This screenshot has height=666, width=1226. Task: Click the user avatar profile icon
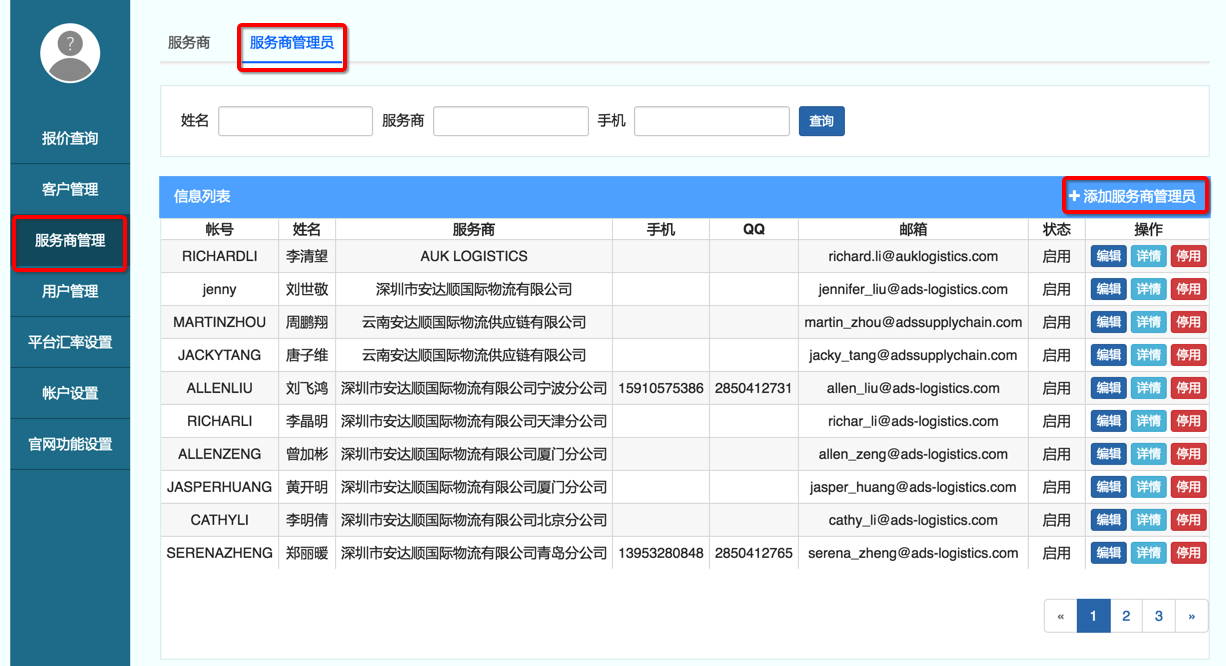(70, 53)
